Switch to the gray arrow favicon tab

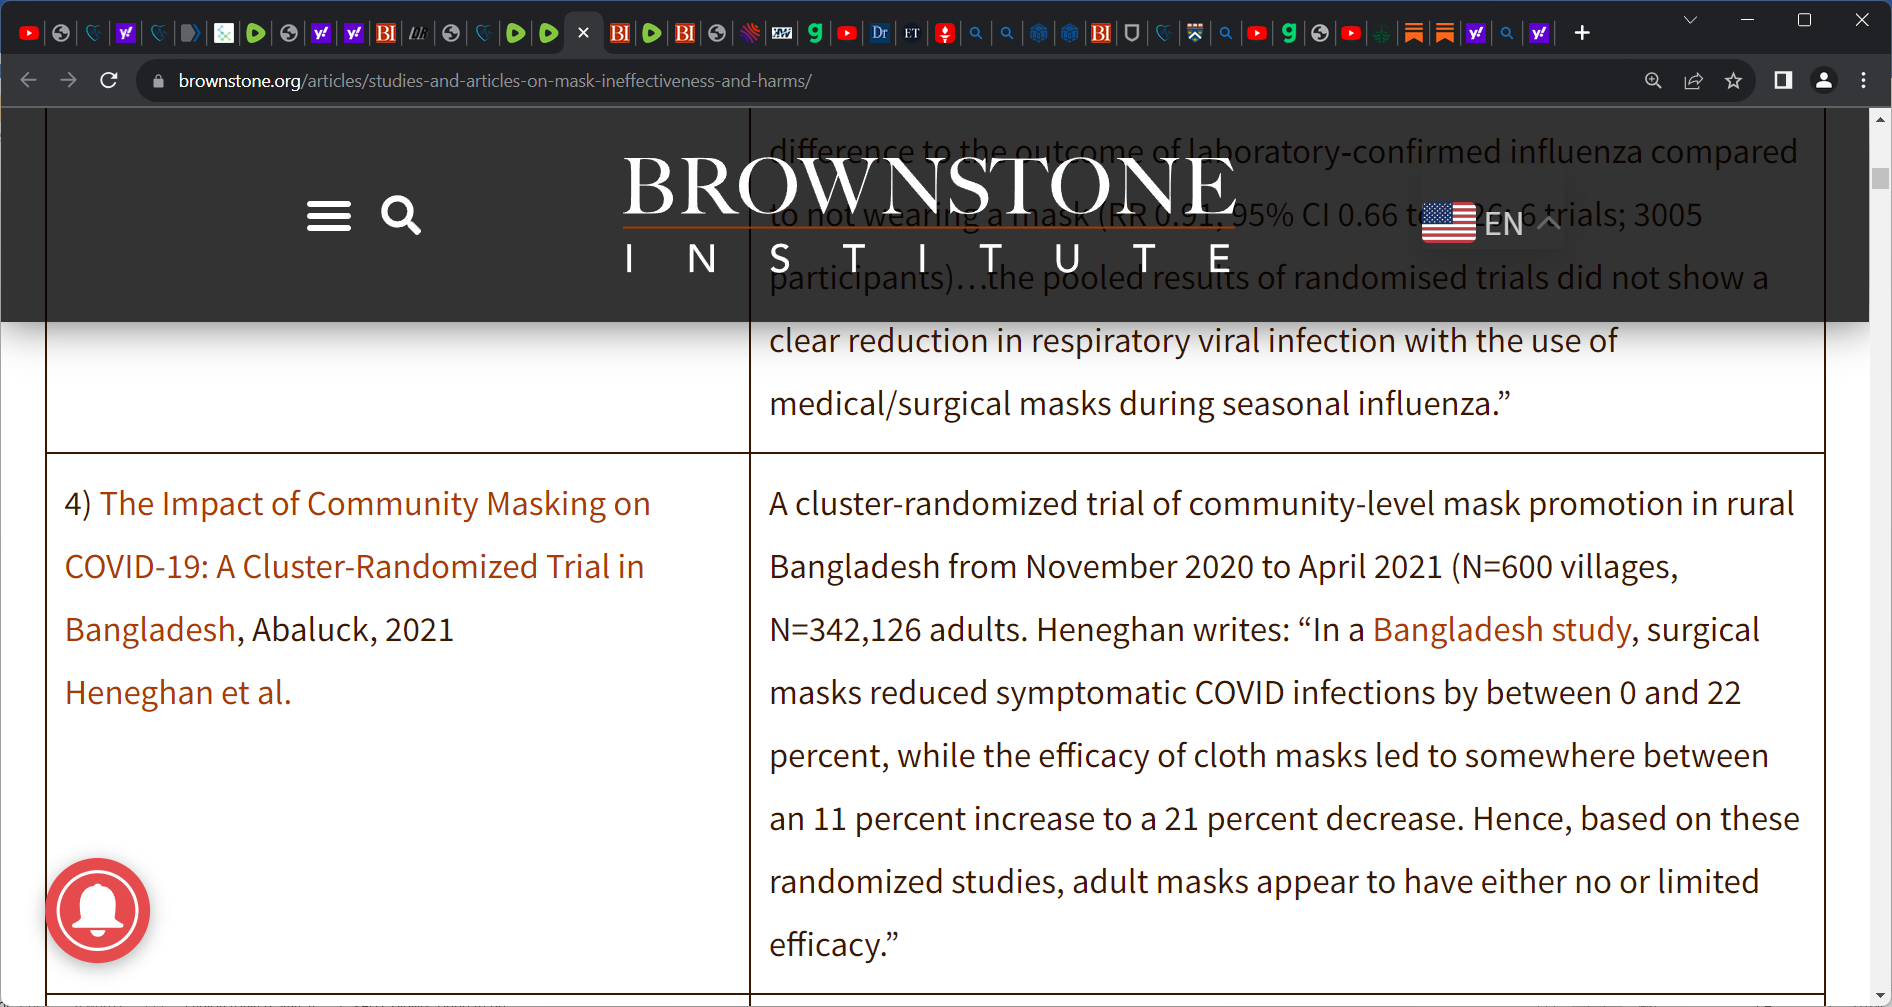(x=190, y=33)
